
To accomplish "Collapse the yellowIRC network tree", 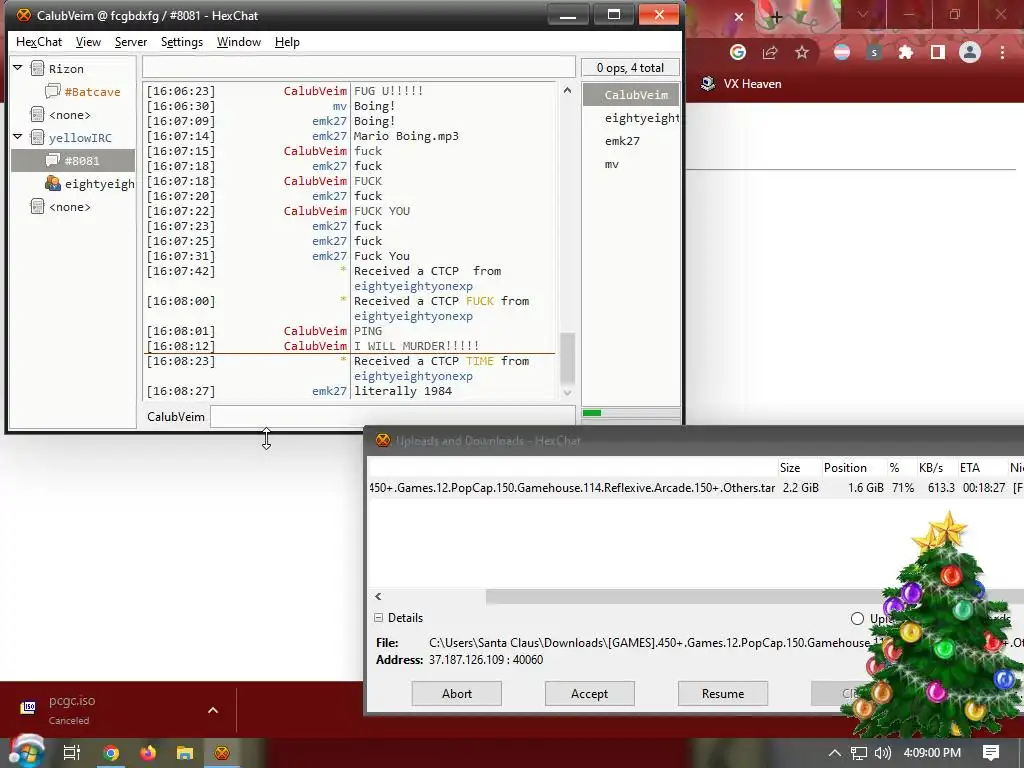I will (x=18, y=137).
